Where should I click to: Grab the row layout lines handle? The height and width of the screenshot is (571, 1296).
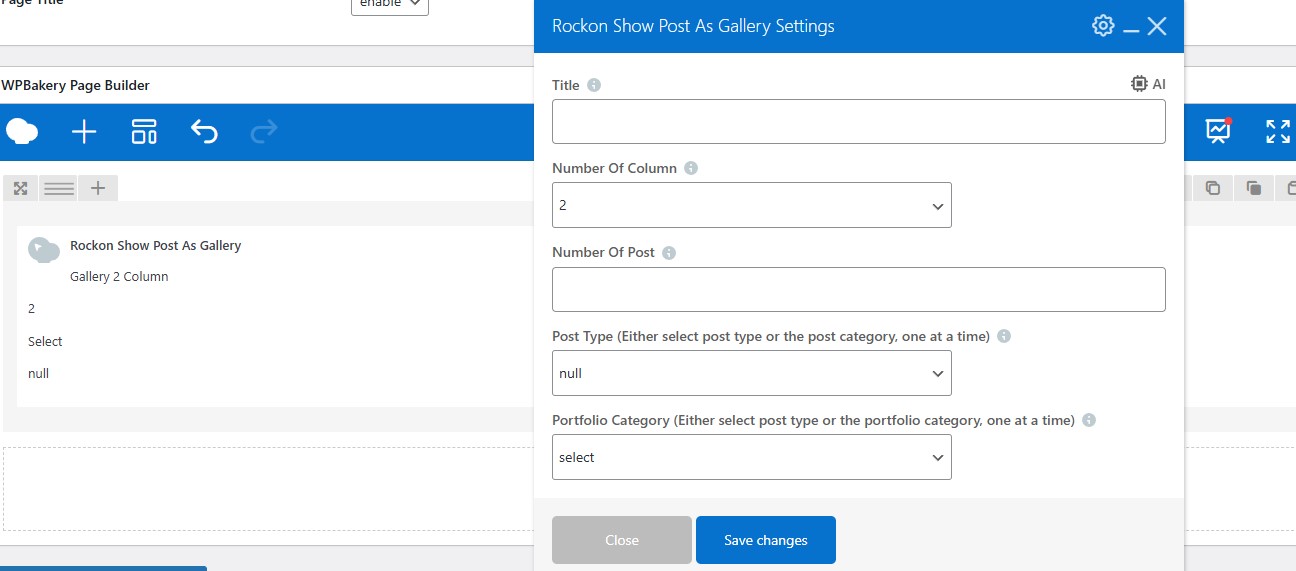click(59, 188)
